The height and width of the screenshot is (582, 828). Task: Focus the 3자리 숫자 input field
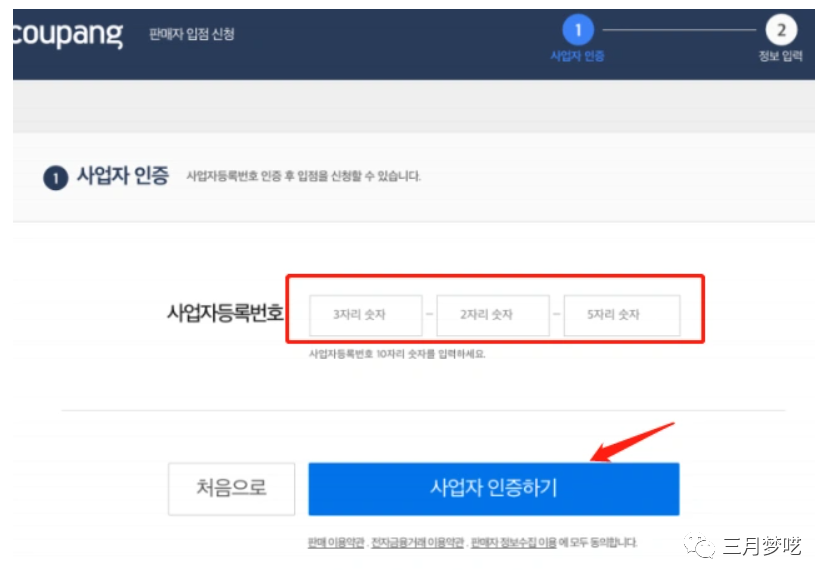pos(365,315)
